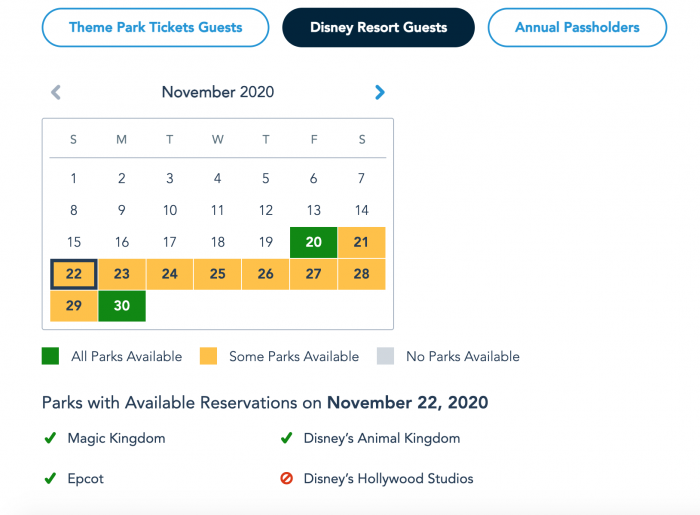Click the checkmark beside Disney's Animal Kingdom
700x515 pixels.
(x=287, y=438)
